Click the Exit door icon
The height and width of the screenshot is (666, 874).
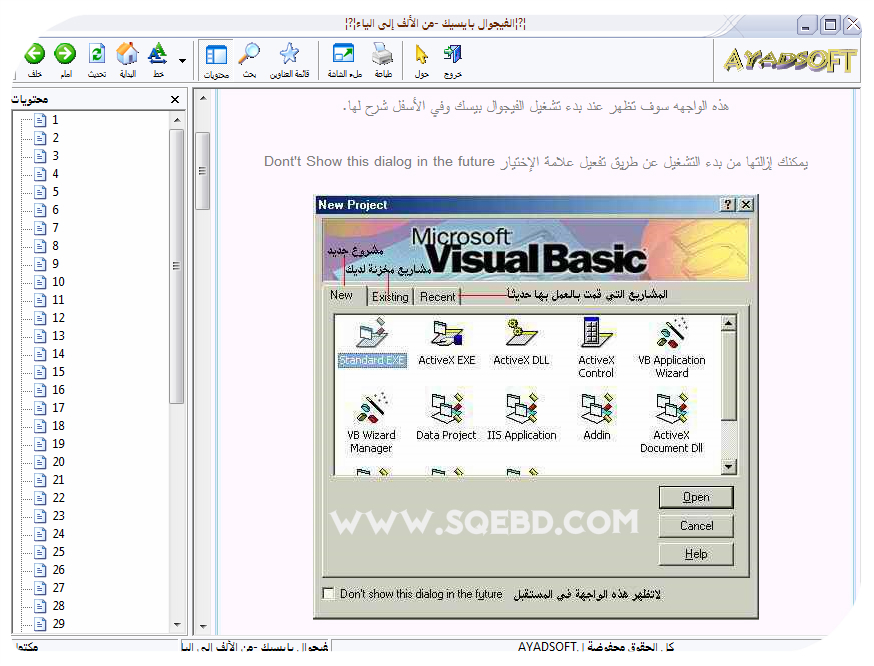pos(453,55)
